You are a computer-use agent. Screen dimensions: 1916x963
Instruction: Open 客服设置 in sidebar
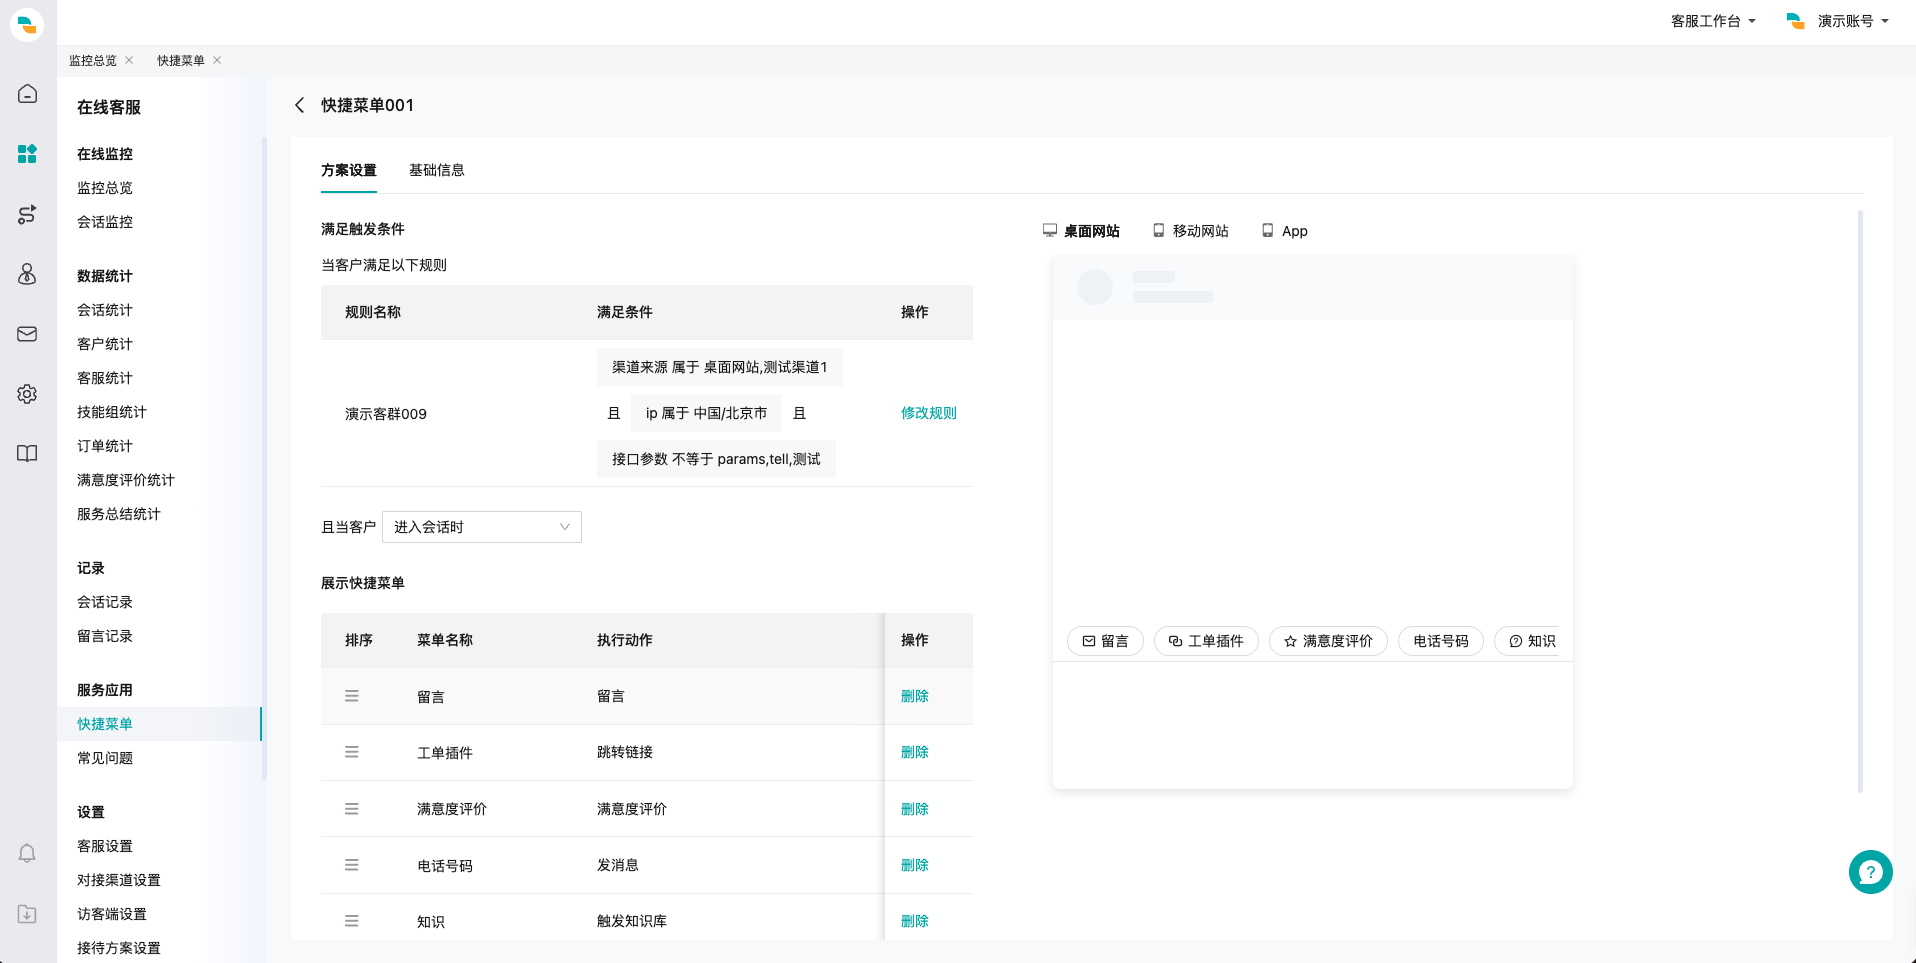tap(105, 846)
